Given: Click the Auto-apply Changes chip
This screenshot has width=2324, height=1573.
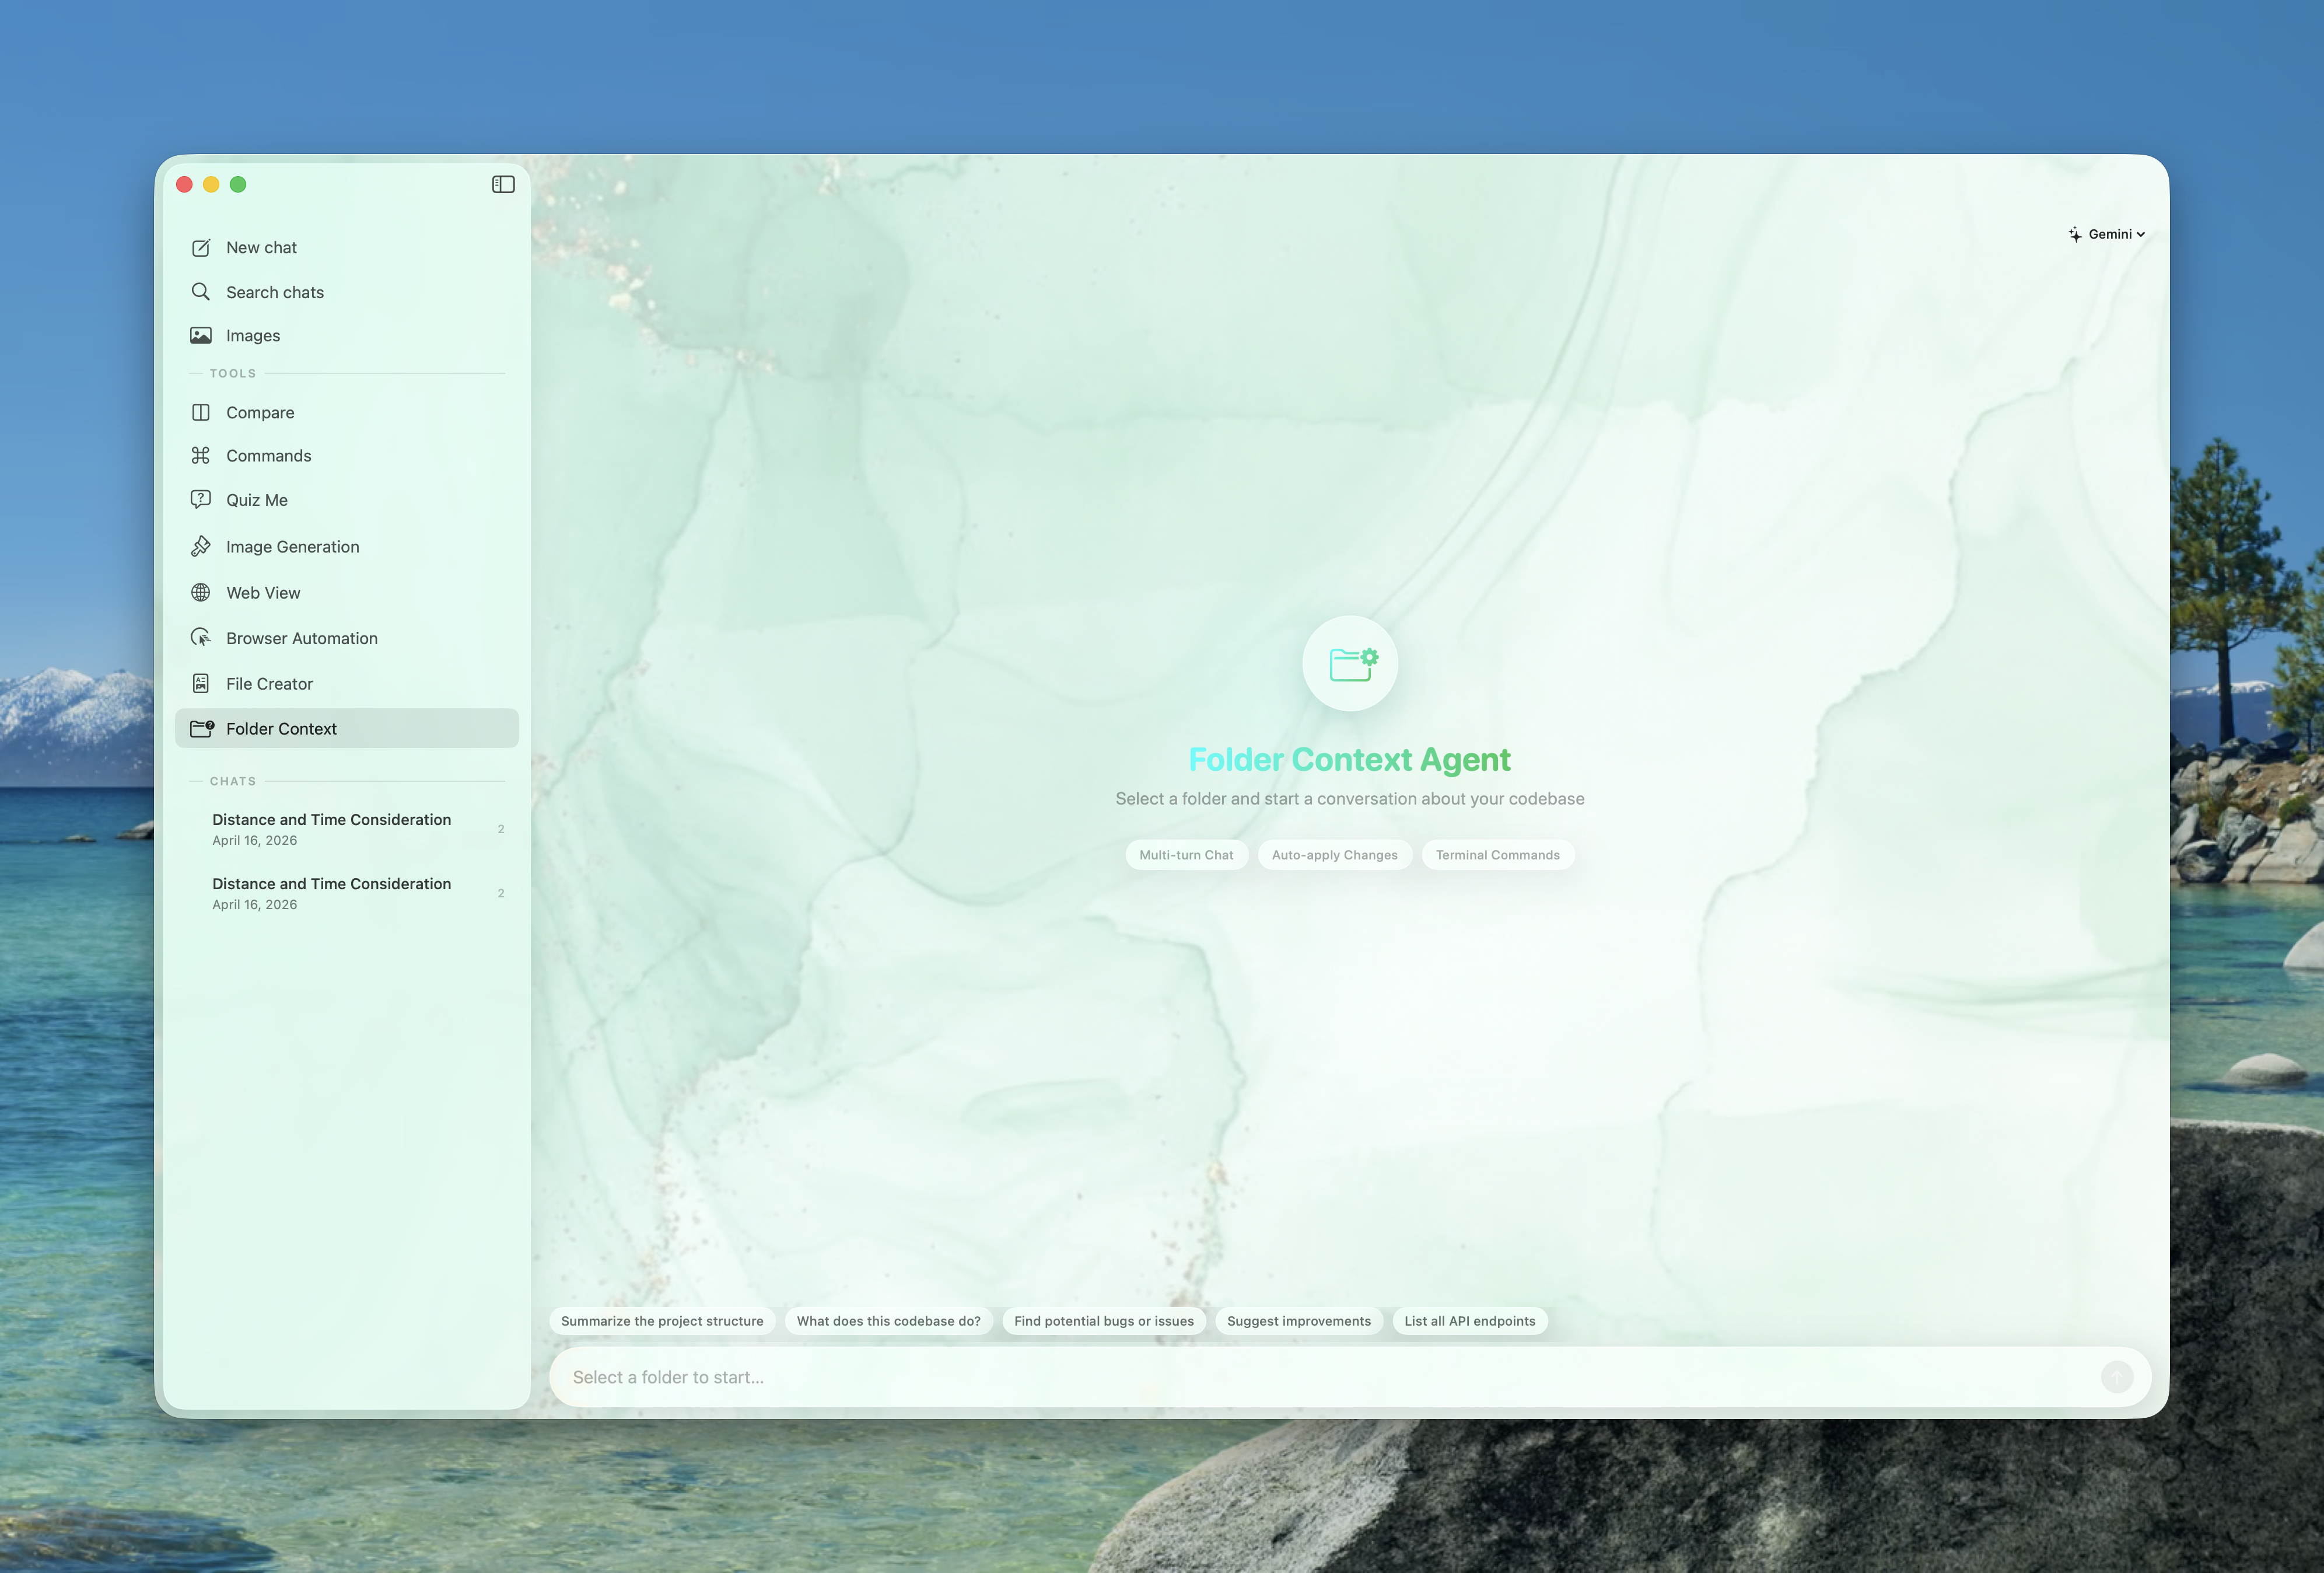Looking at the screenshot, I should 1334,855.
